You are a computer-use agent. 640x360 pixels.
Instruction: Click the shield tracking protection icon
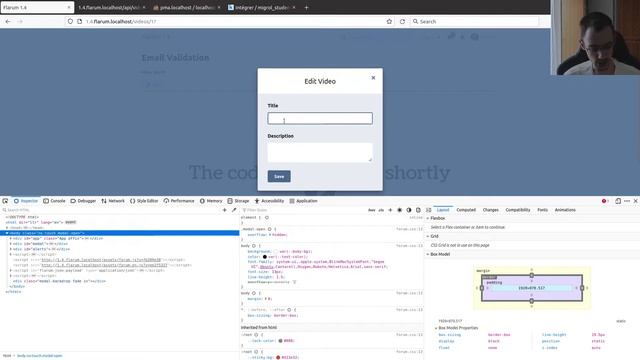70,21
